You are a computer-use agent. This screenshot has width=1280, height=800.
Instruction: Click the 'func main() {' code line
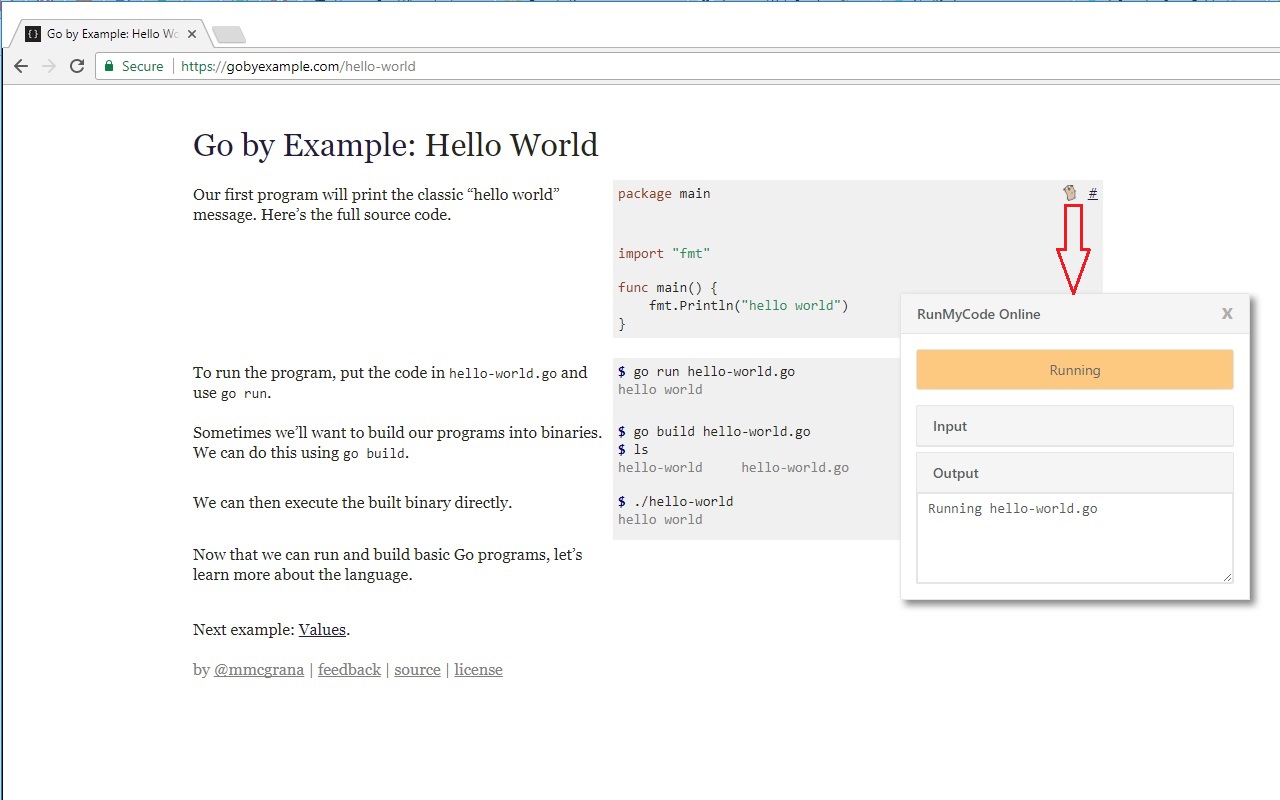pyautogui.click(x=667, y=288)
